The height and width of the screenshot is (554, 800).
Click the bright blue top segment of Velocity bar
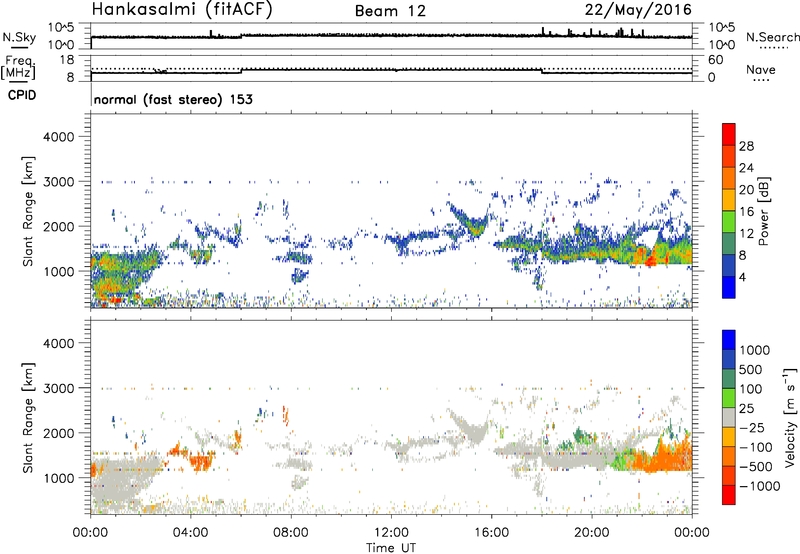[x=729, y=340]
